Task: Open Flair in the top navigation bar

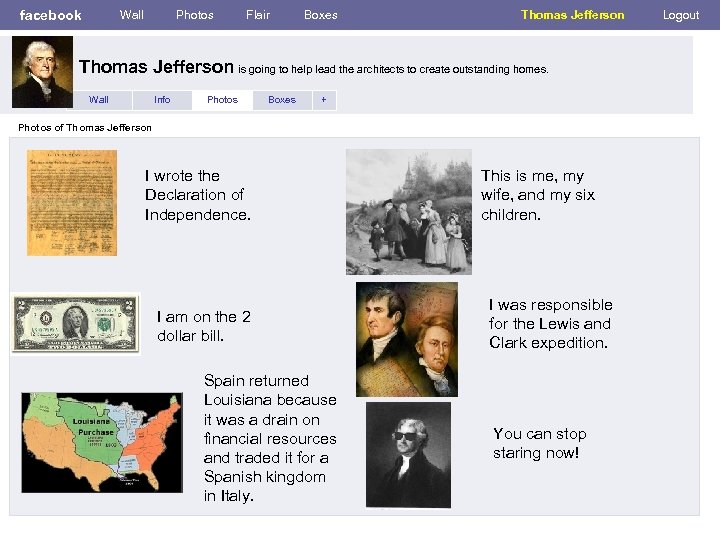Action: pos(258,15)
